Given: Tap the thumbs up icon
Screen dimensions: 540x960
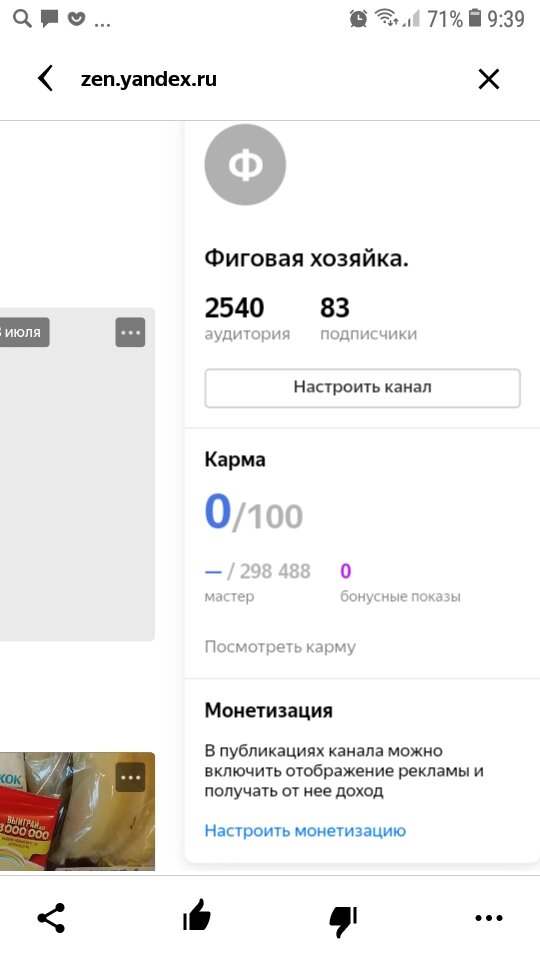Looking at the screenshot, I should coord(197,918).
